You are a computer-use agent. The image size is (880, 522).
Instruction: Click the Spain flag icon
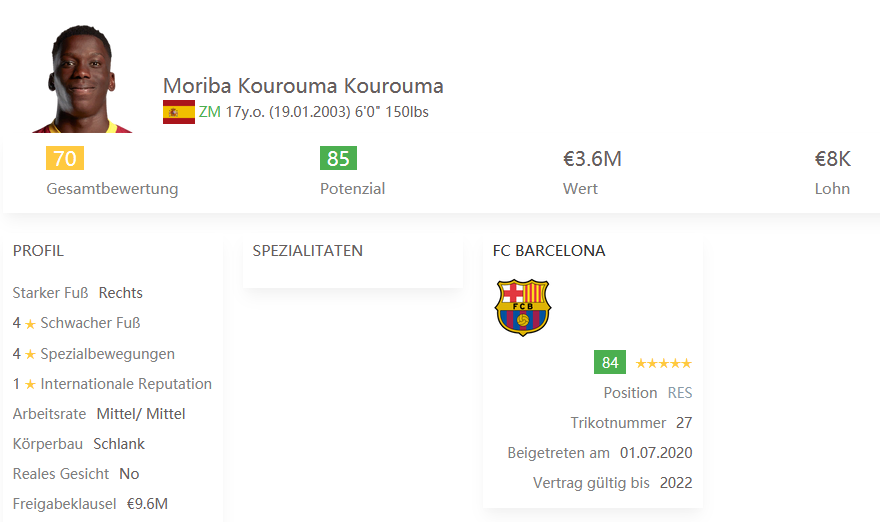coord(178,112)
